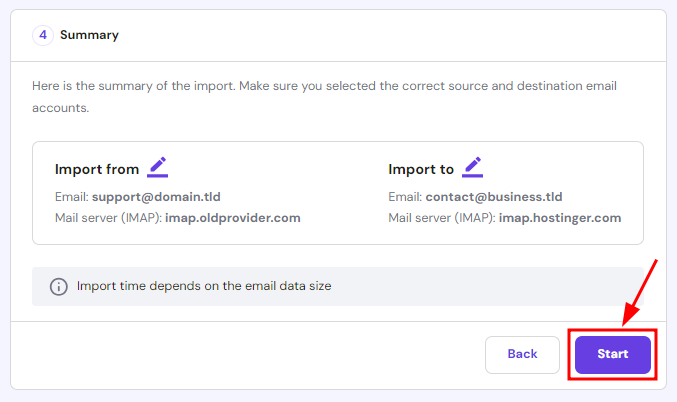
Task: Click the Import to heading text
Action: 421,169
